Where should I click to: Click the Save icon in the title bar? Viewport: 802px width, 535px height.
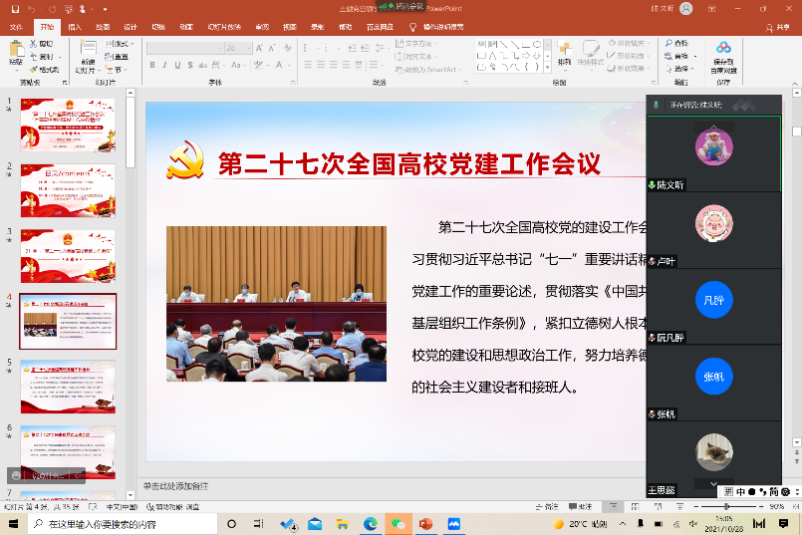click(13, 8)
